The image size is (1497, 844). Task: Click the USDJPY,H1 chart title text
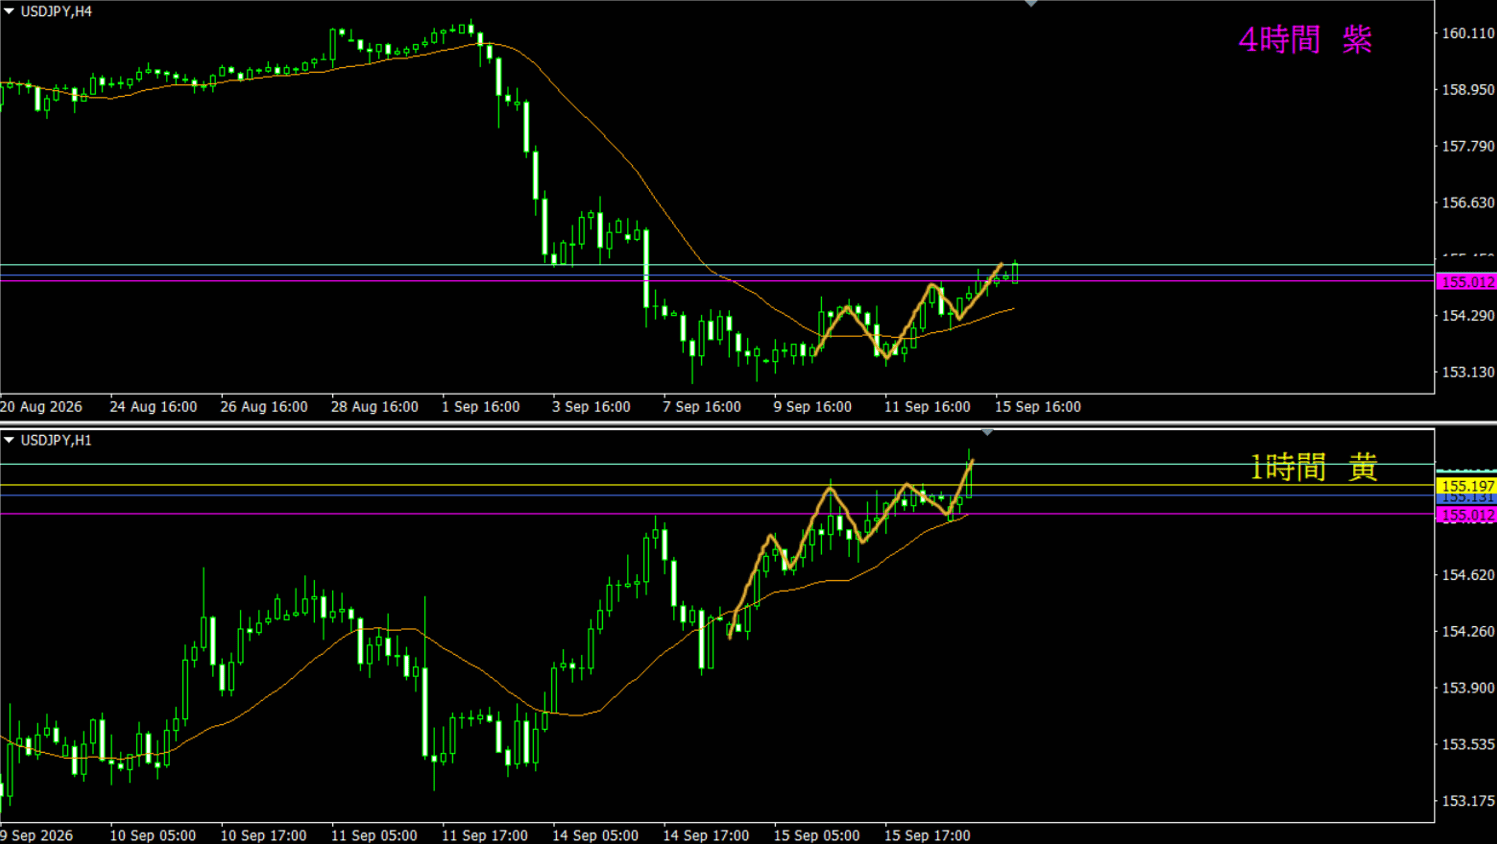pyautogui.click(x=56, y=440)
